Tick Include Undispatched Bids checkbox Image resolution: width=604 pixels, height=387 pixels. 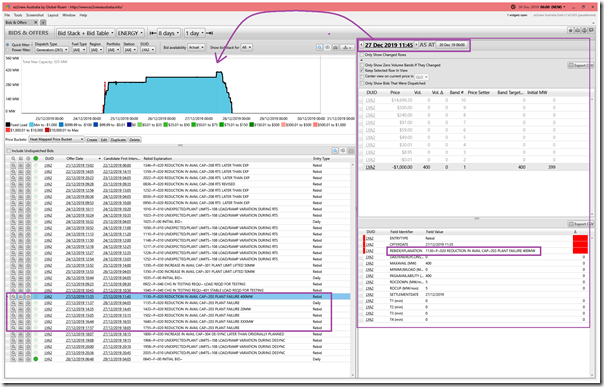pos(8,151)
